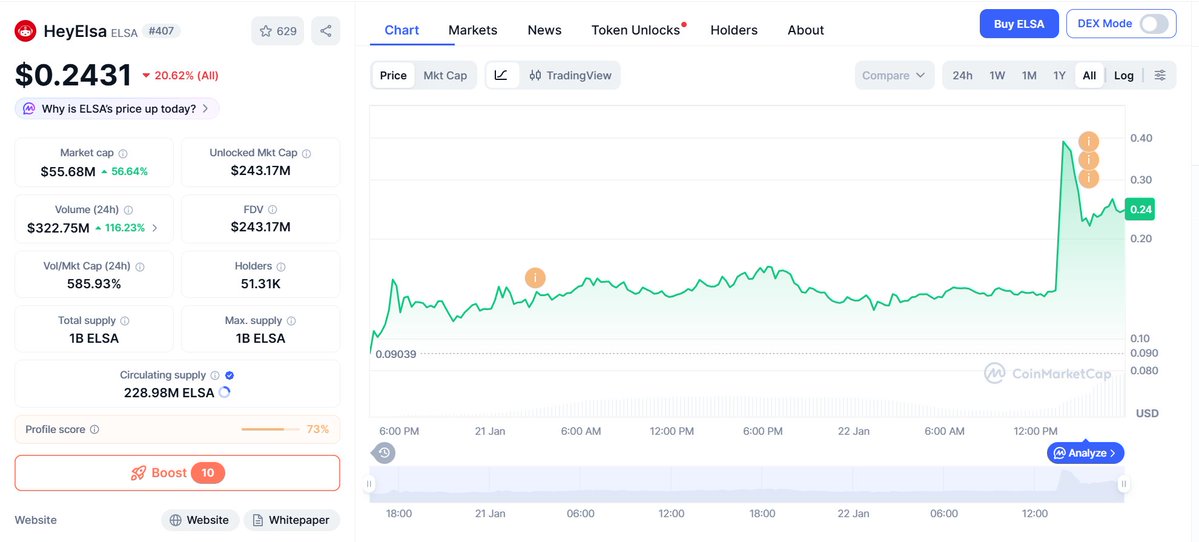Open the Token Unlocks tab
1199x542 pixels.
pyautogui.click(x=635, y=30)
